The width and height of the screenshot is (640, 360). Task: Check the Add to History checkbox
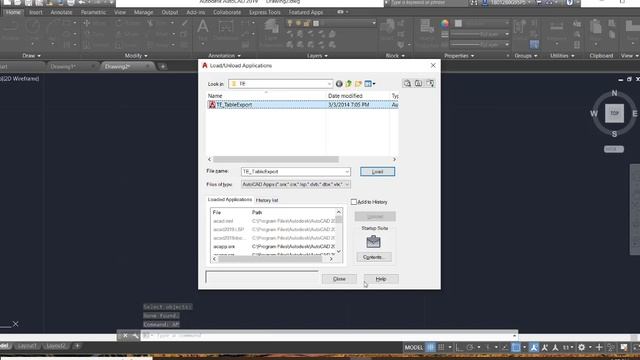(x=354, y=202)
